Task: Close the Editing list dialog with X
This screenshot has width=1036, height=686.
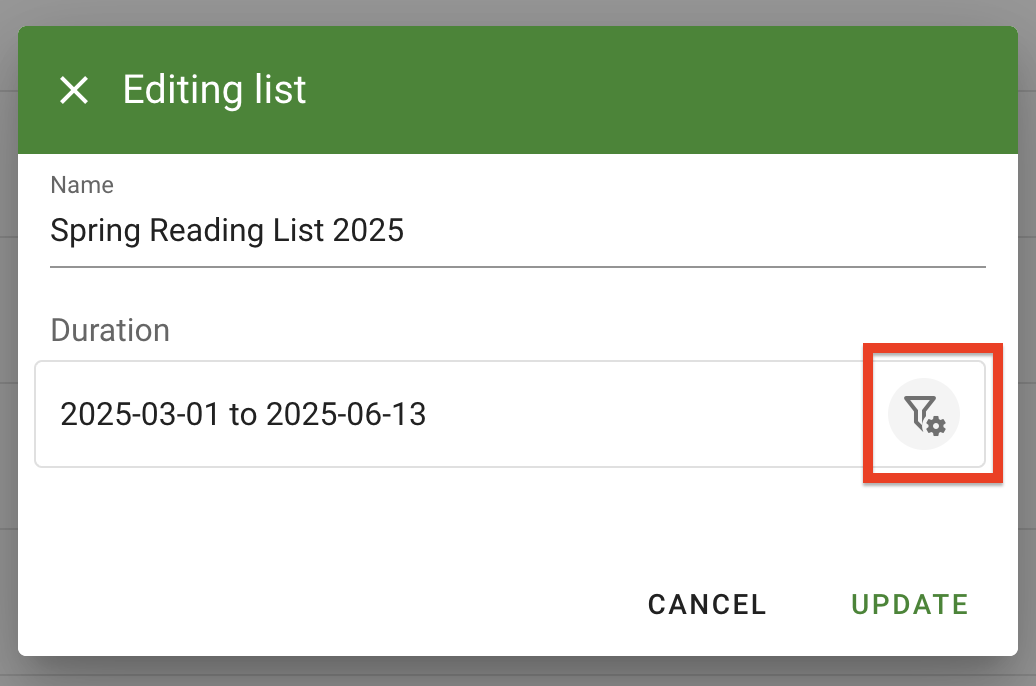Action: [x=74, y=91]
